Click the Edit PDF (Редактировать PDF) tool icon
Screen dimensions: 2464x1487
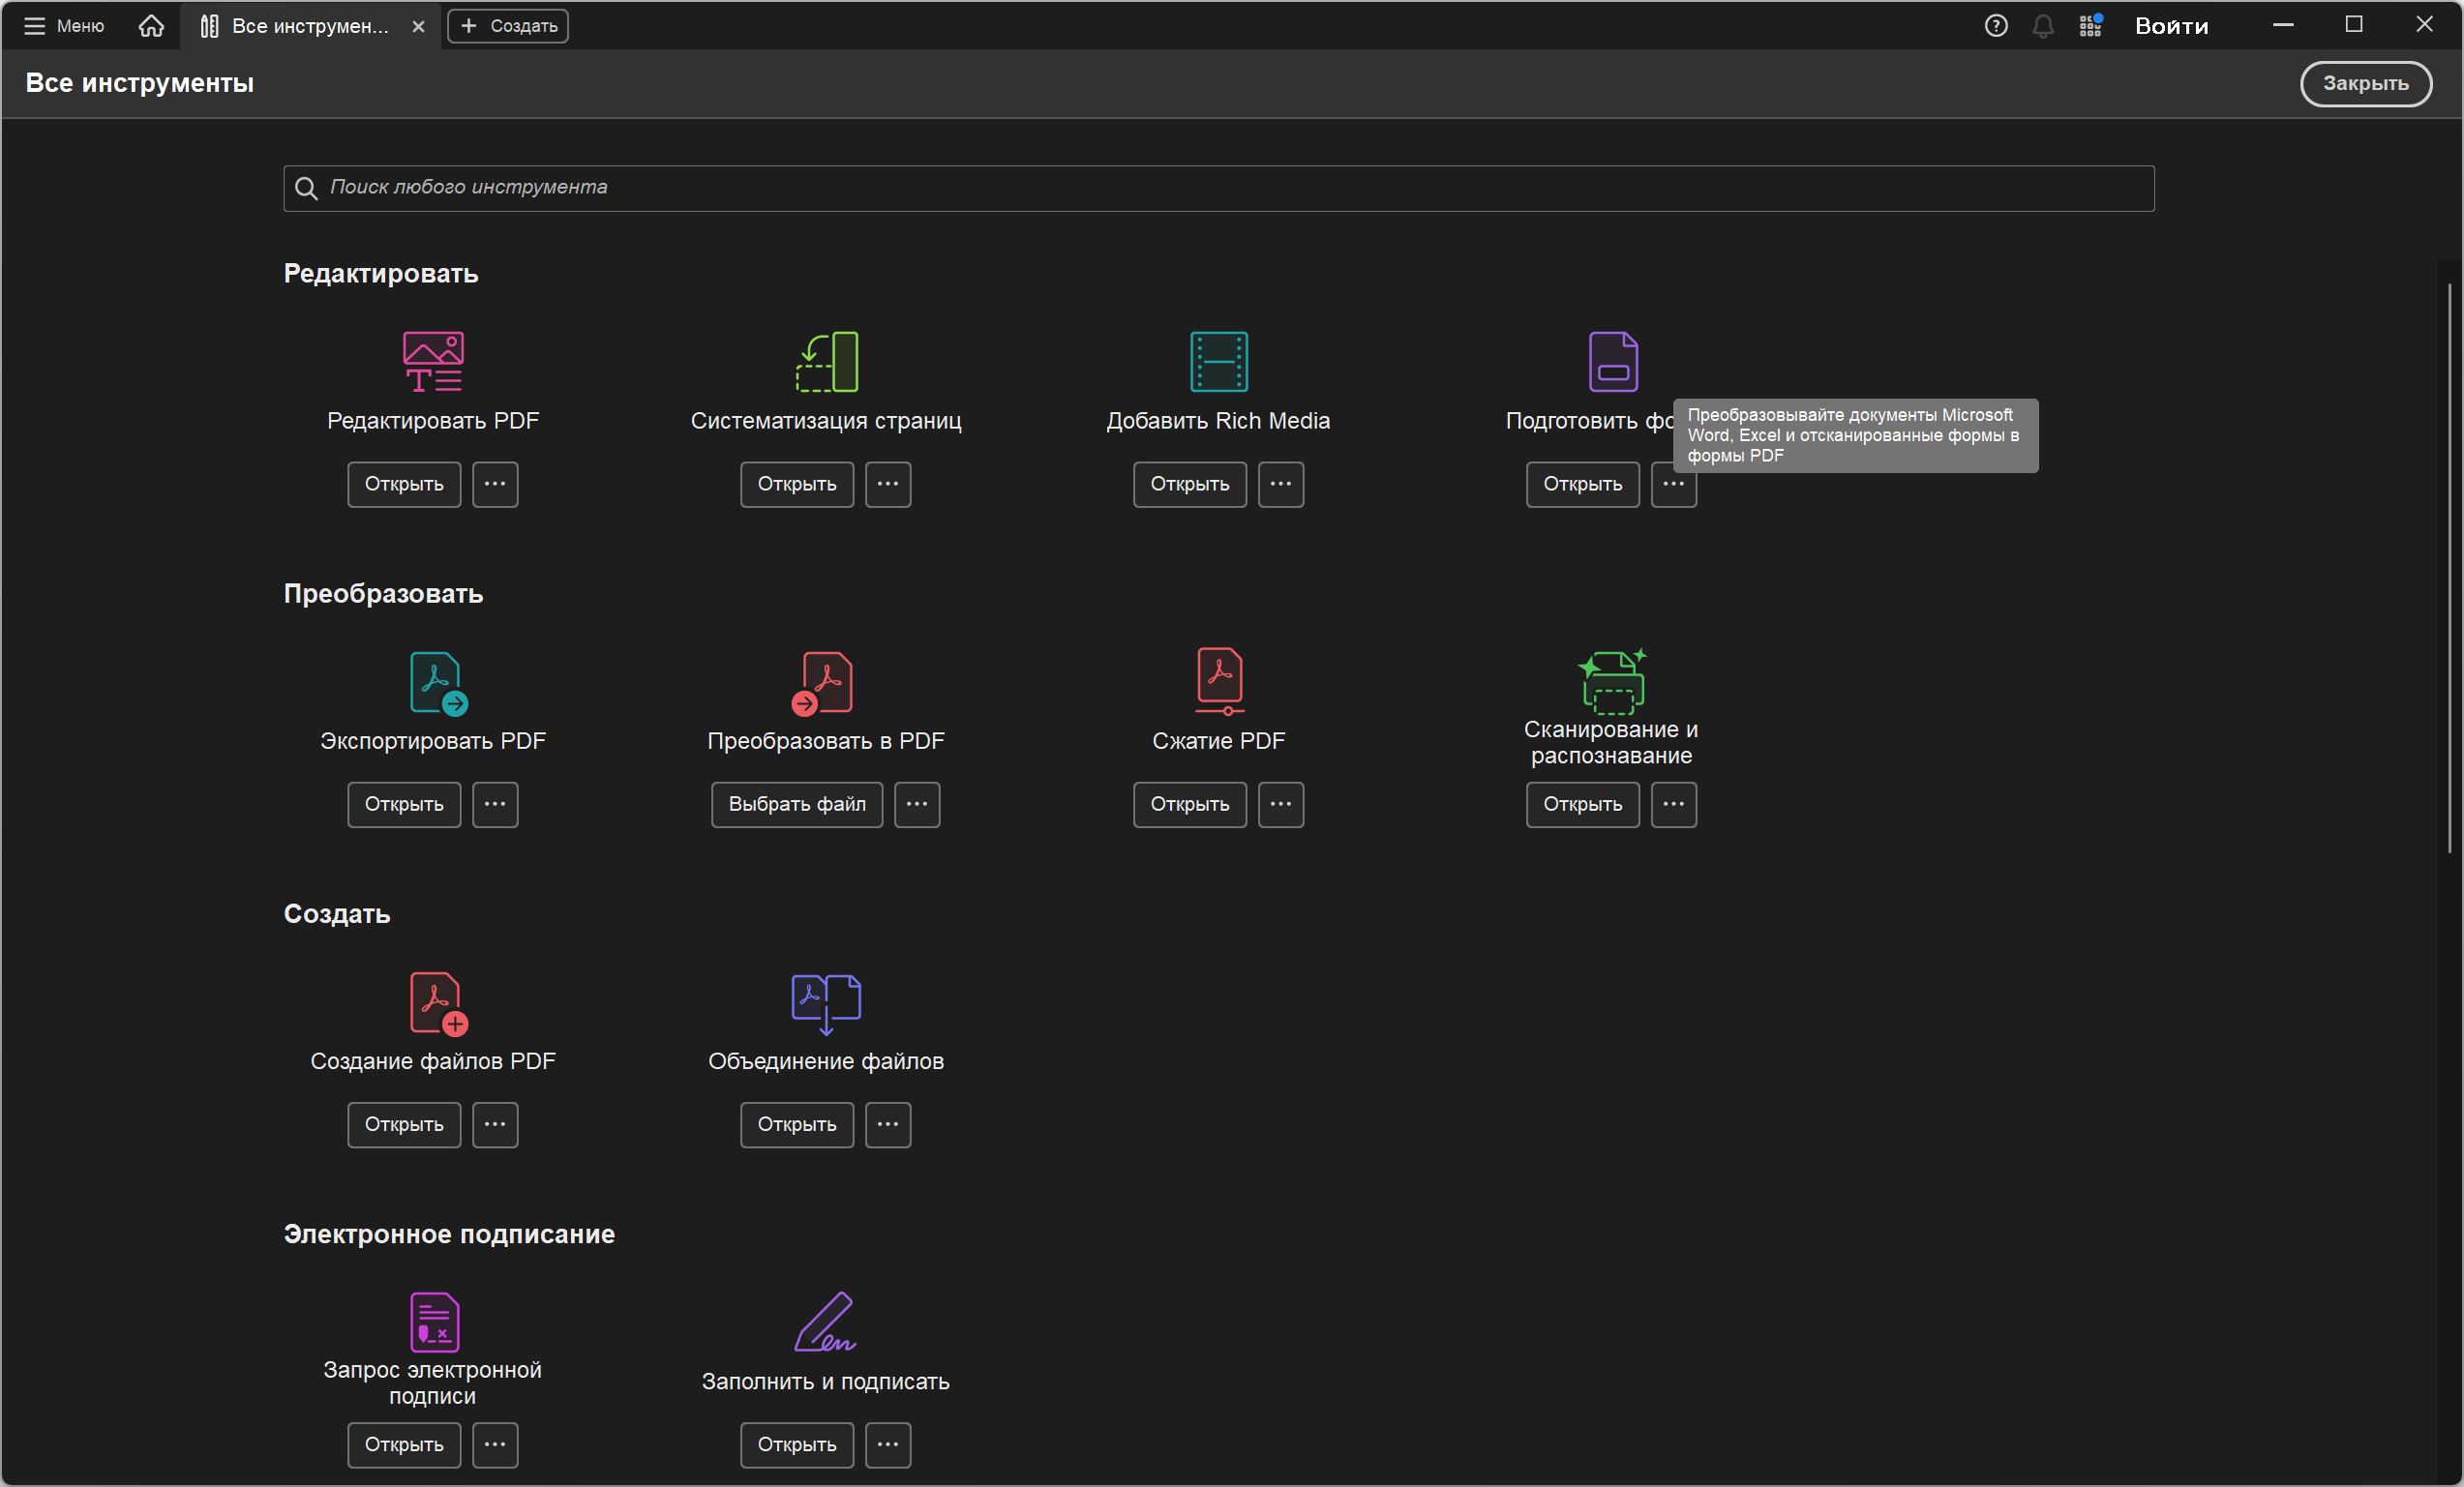point(433,361)
